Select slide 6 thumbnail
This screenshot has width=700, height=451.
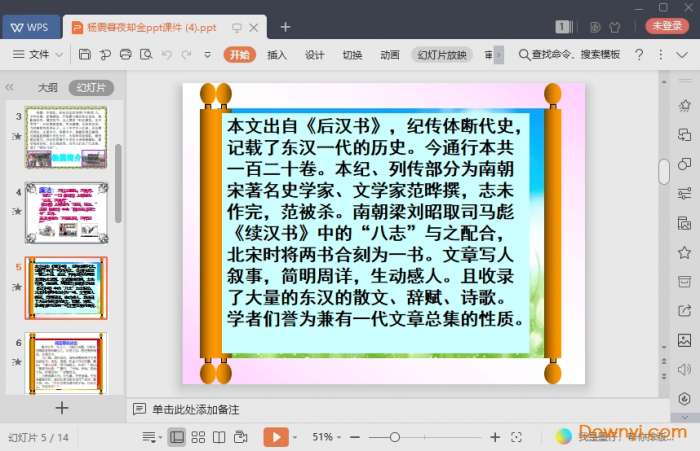tap(66, 363)
